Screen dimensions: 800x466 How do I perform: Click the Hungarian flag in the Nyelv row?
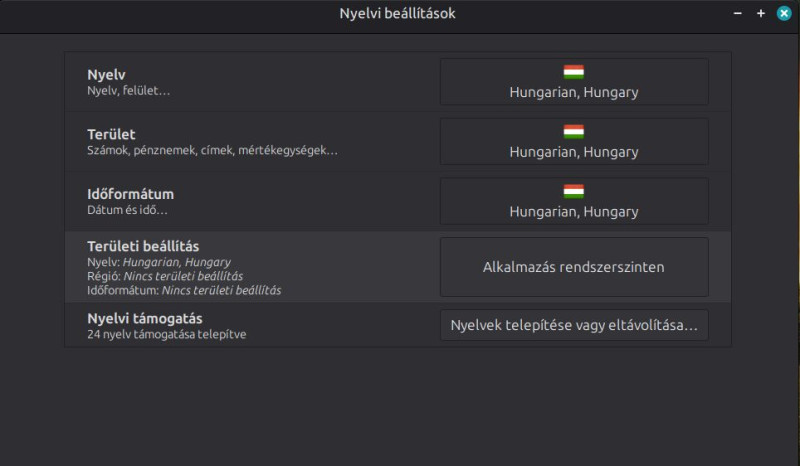[574, 72]
